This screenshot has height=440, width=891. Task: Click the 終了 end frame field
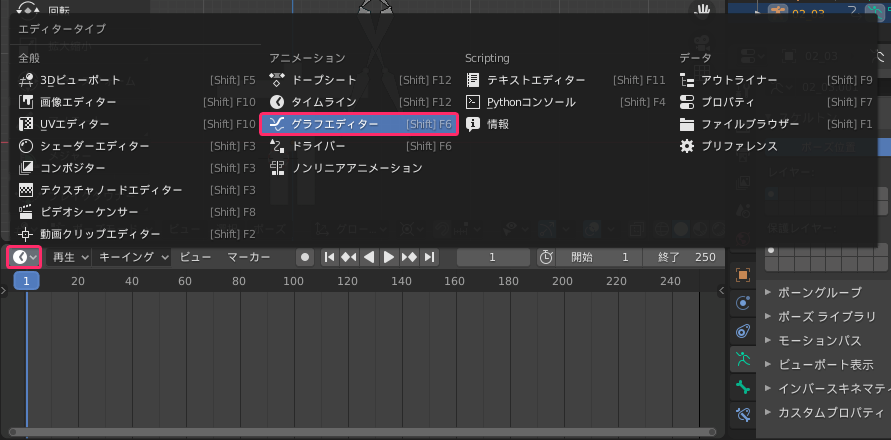tap(684, 258)
